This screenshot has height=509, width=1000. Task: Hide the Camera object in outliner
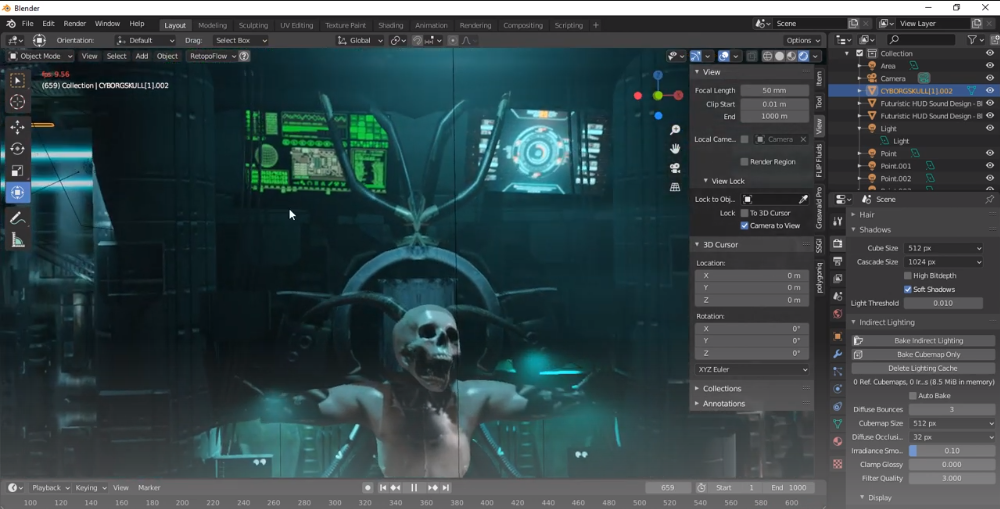pyautogui.click(x=990, y=78)
